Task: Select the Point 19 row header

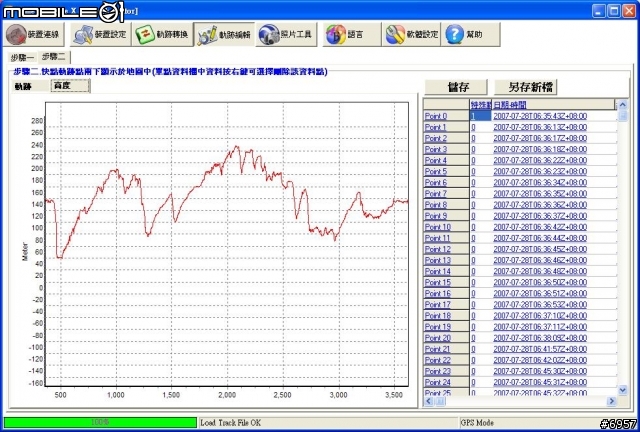Action: (446, 327)
